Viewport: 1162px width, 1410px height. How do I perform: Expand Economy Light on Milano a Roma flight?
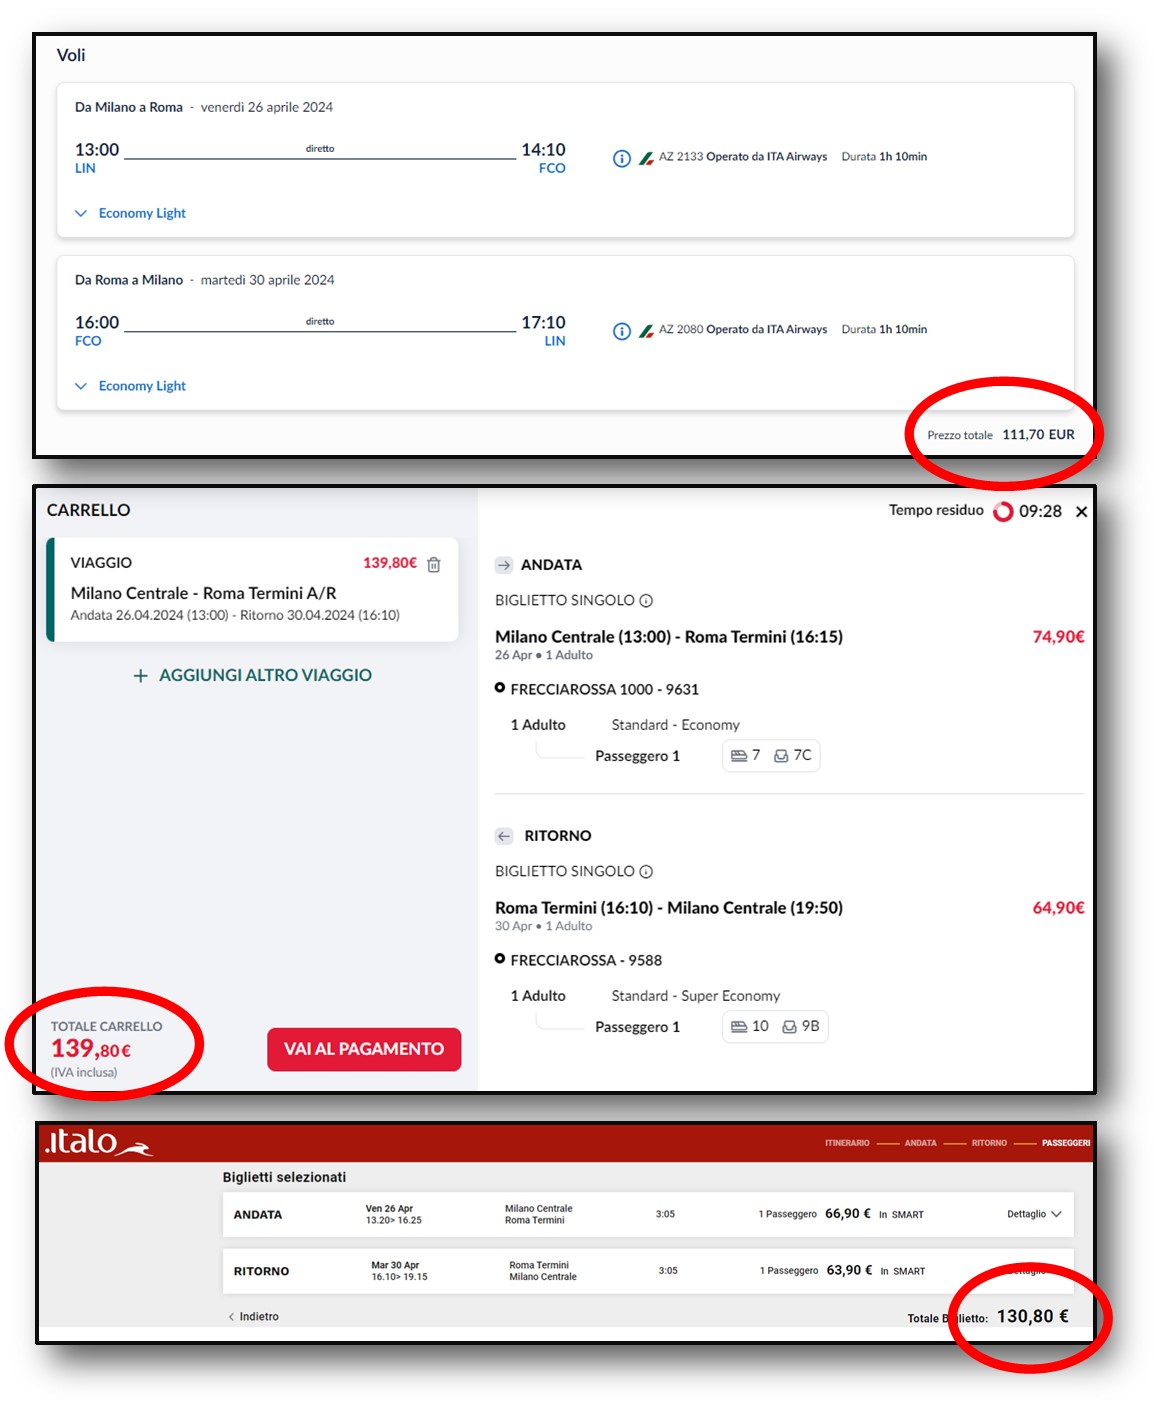click(x=131, y=213)
